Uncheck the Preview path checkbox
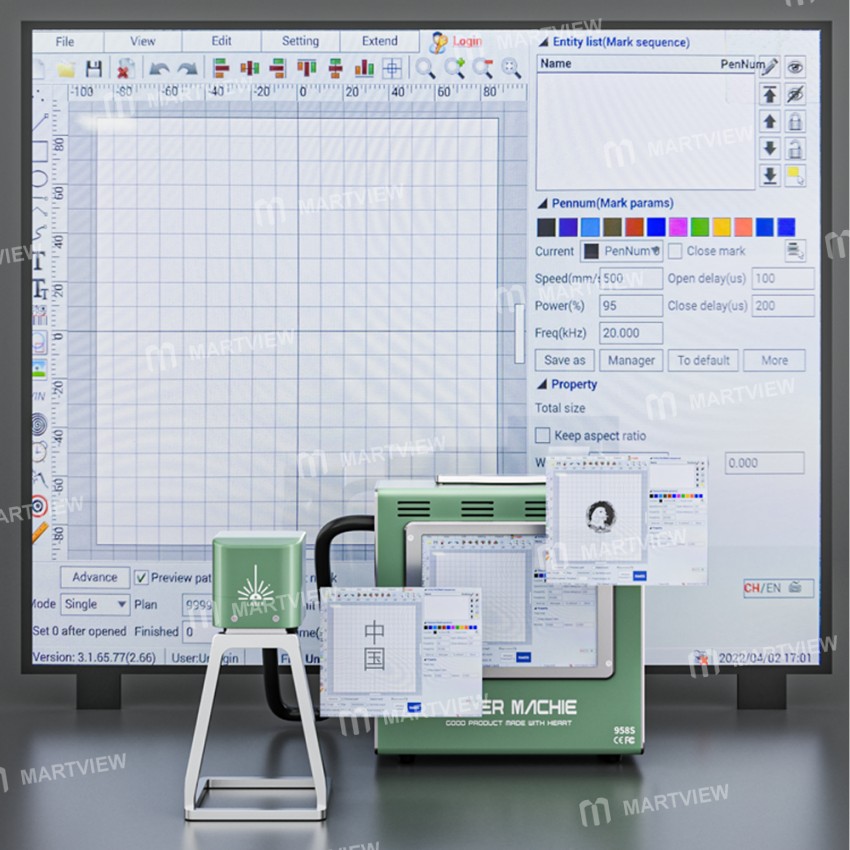This screenshot has width=850, height=850. pos(141,577)
